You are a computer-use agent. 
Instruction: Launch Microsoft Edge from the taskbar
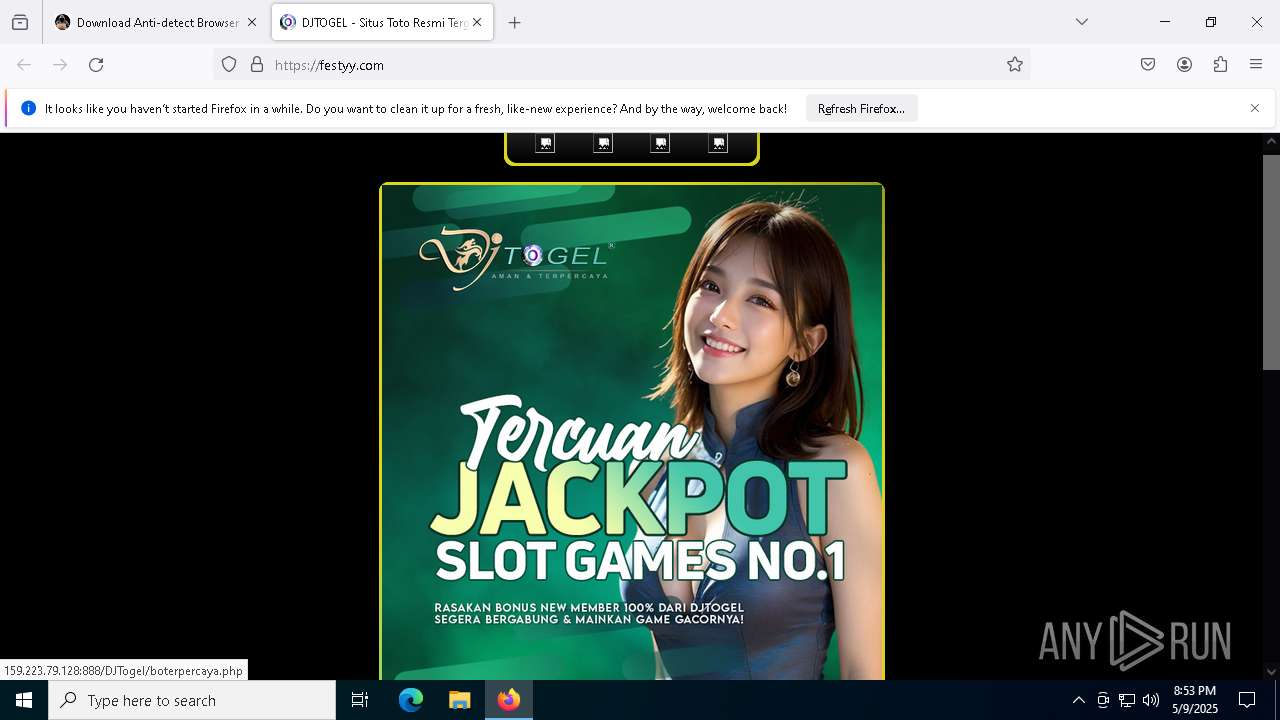(411, 700)
